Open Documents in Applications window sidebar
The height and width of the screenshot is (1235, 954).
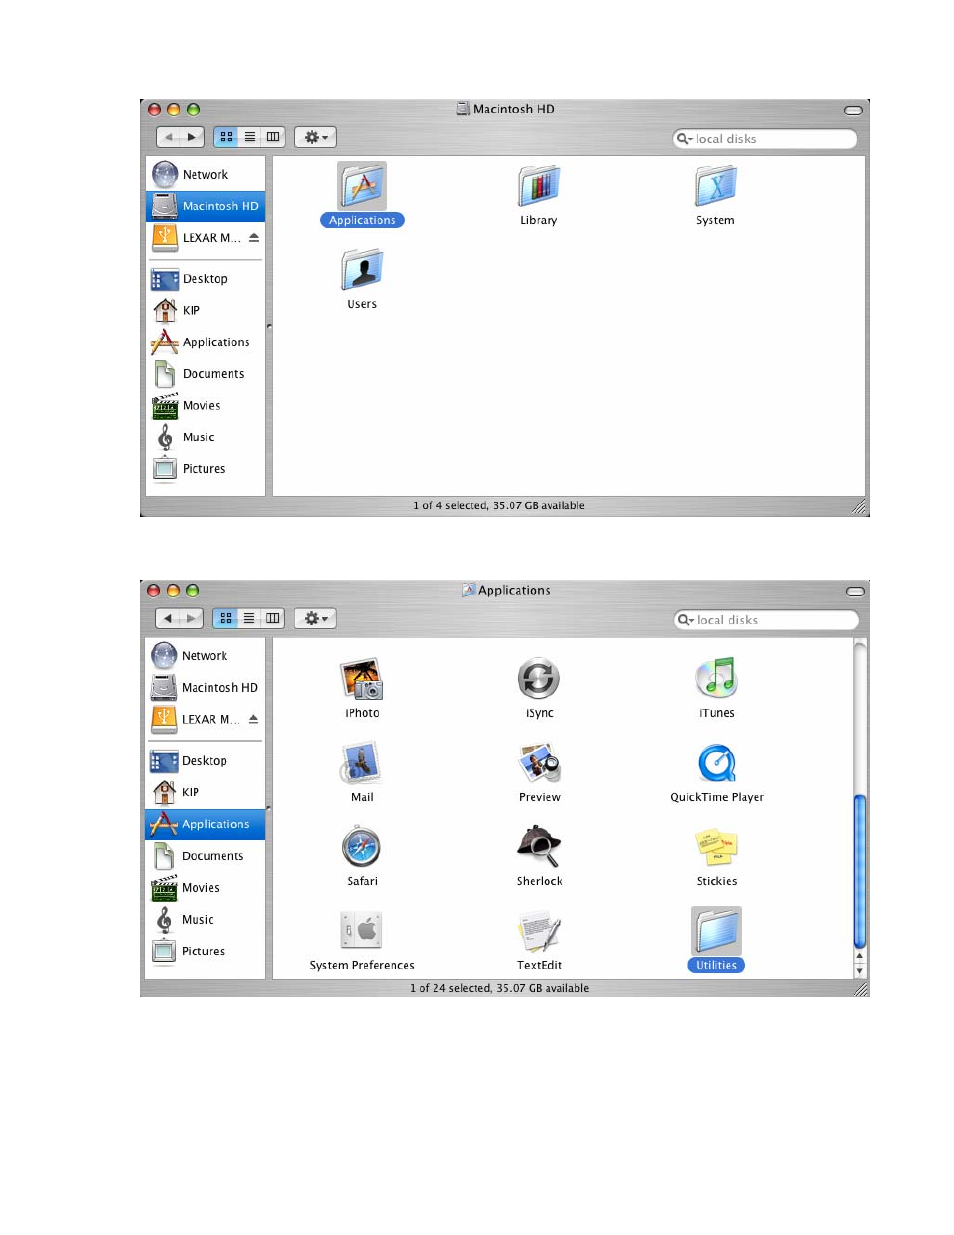[206, 856]
